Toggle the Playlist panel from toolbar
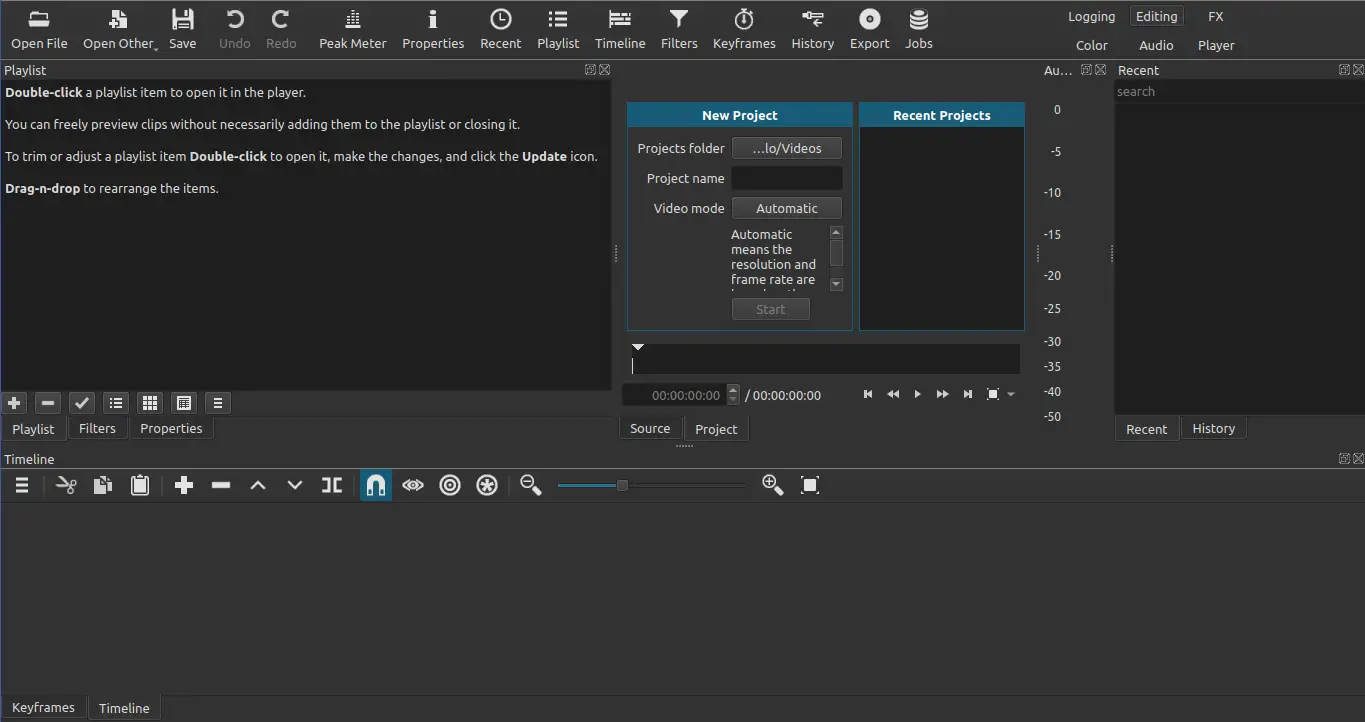 tap(558, 29)
